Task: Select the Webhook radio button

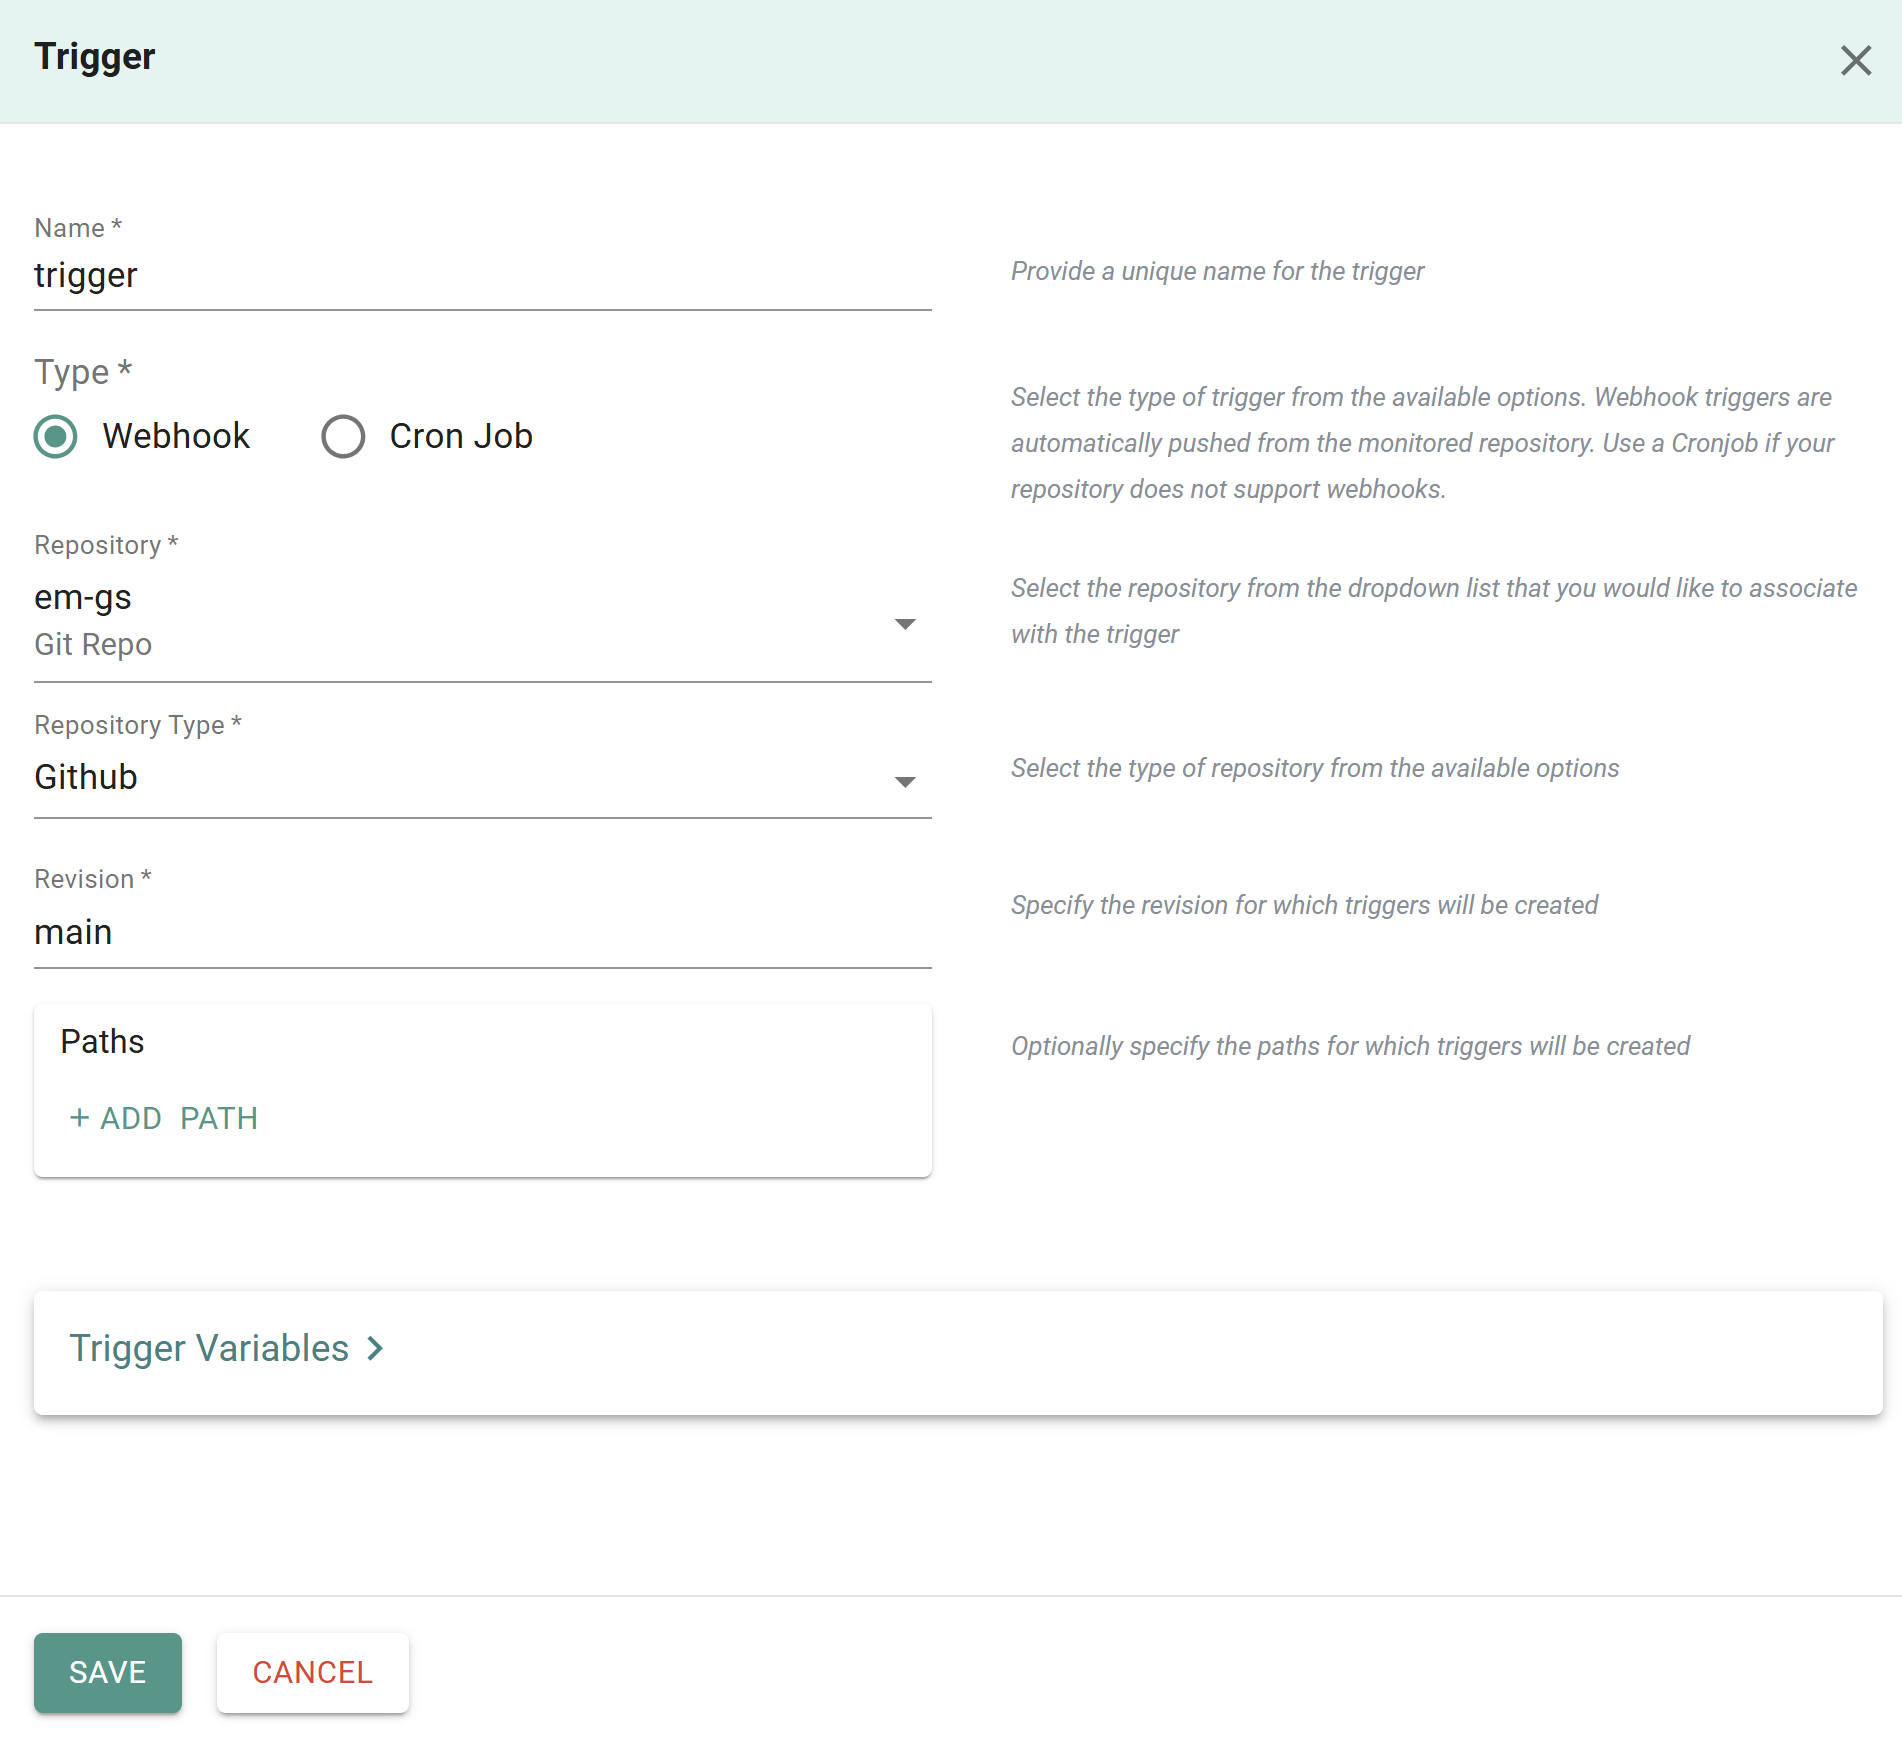Action: (56, 437)
